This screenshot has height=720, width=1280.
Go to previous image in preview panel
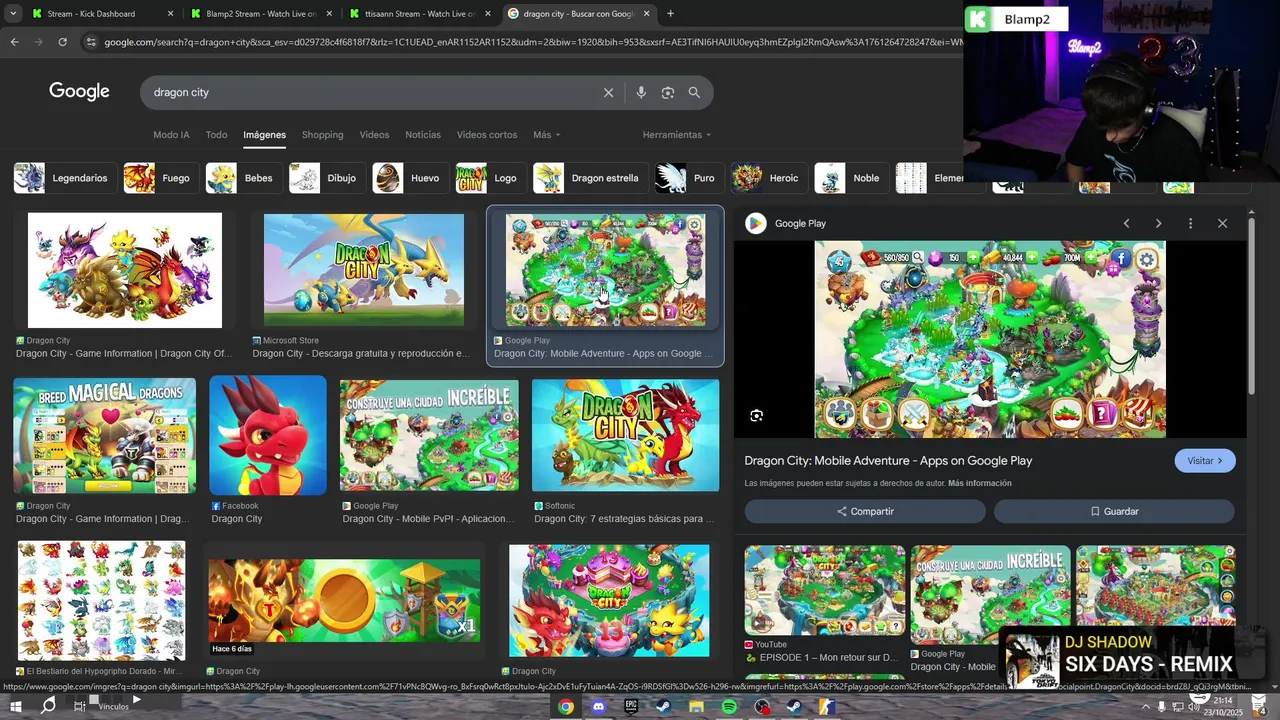point(1127,223)
